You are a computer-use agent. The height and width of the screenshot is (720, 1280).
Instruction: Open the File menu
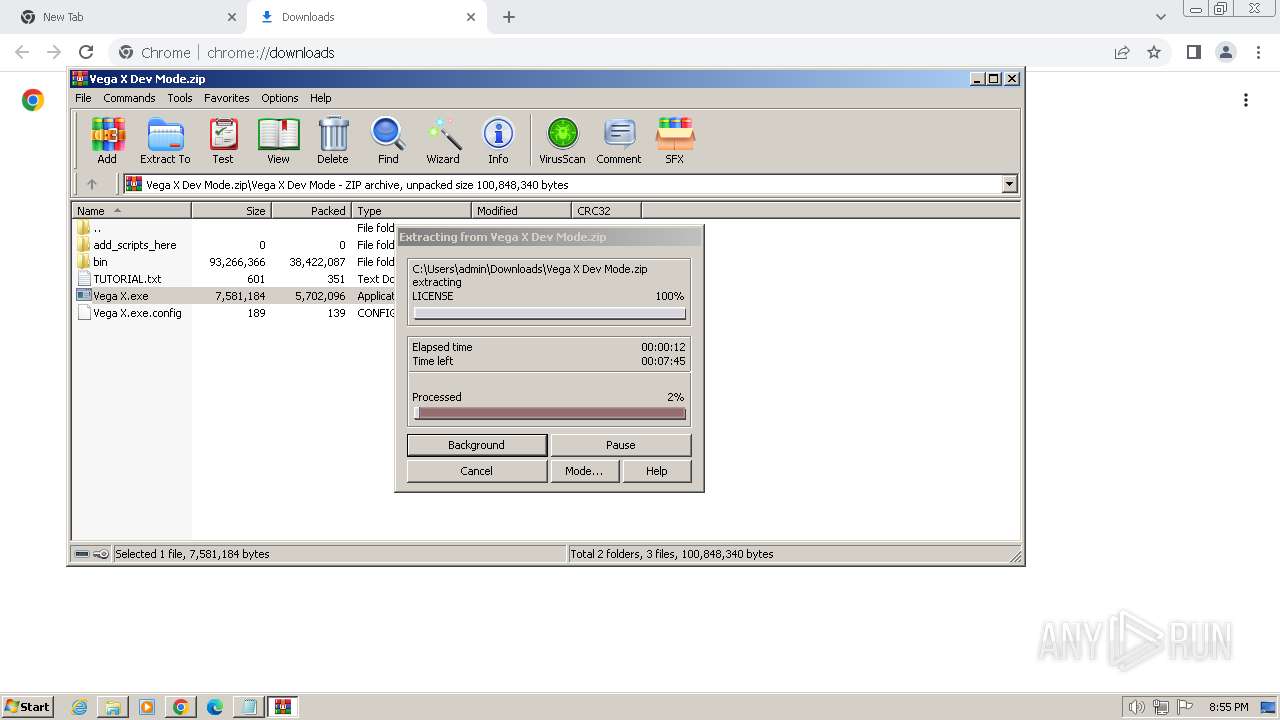83,98
